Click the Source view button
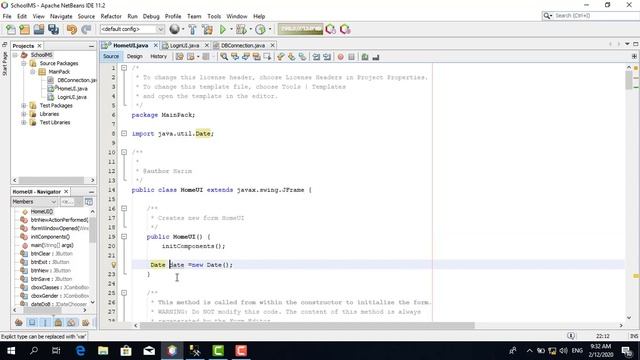Screen dimensions: 640x360 (x=111, y=57)
